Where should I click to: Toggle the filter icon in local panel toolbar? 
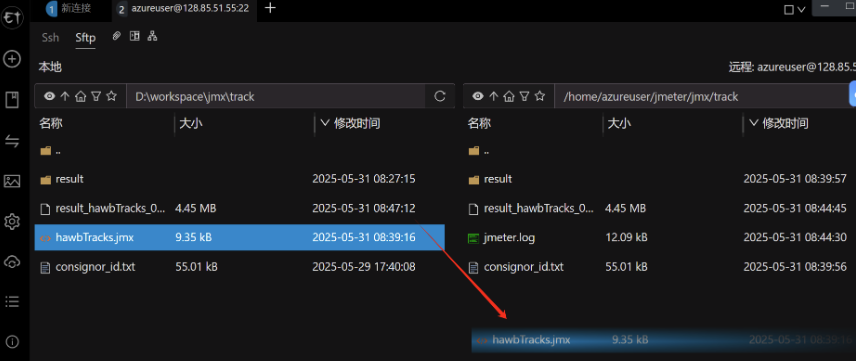click(96, 97)
